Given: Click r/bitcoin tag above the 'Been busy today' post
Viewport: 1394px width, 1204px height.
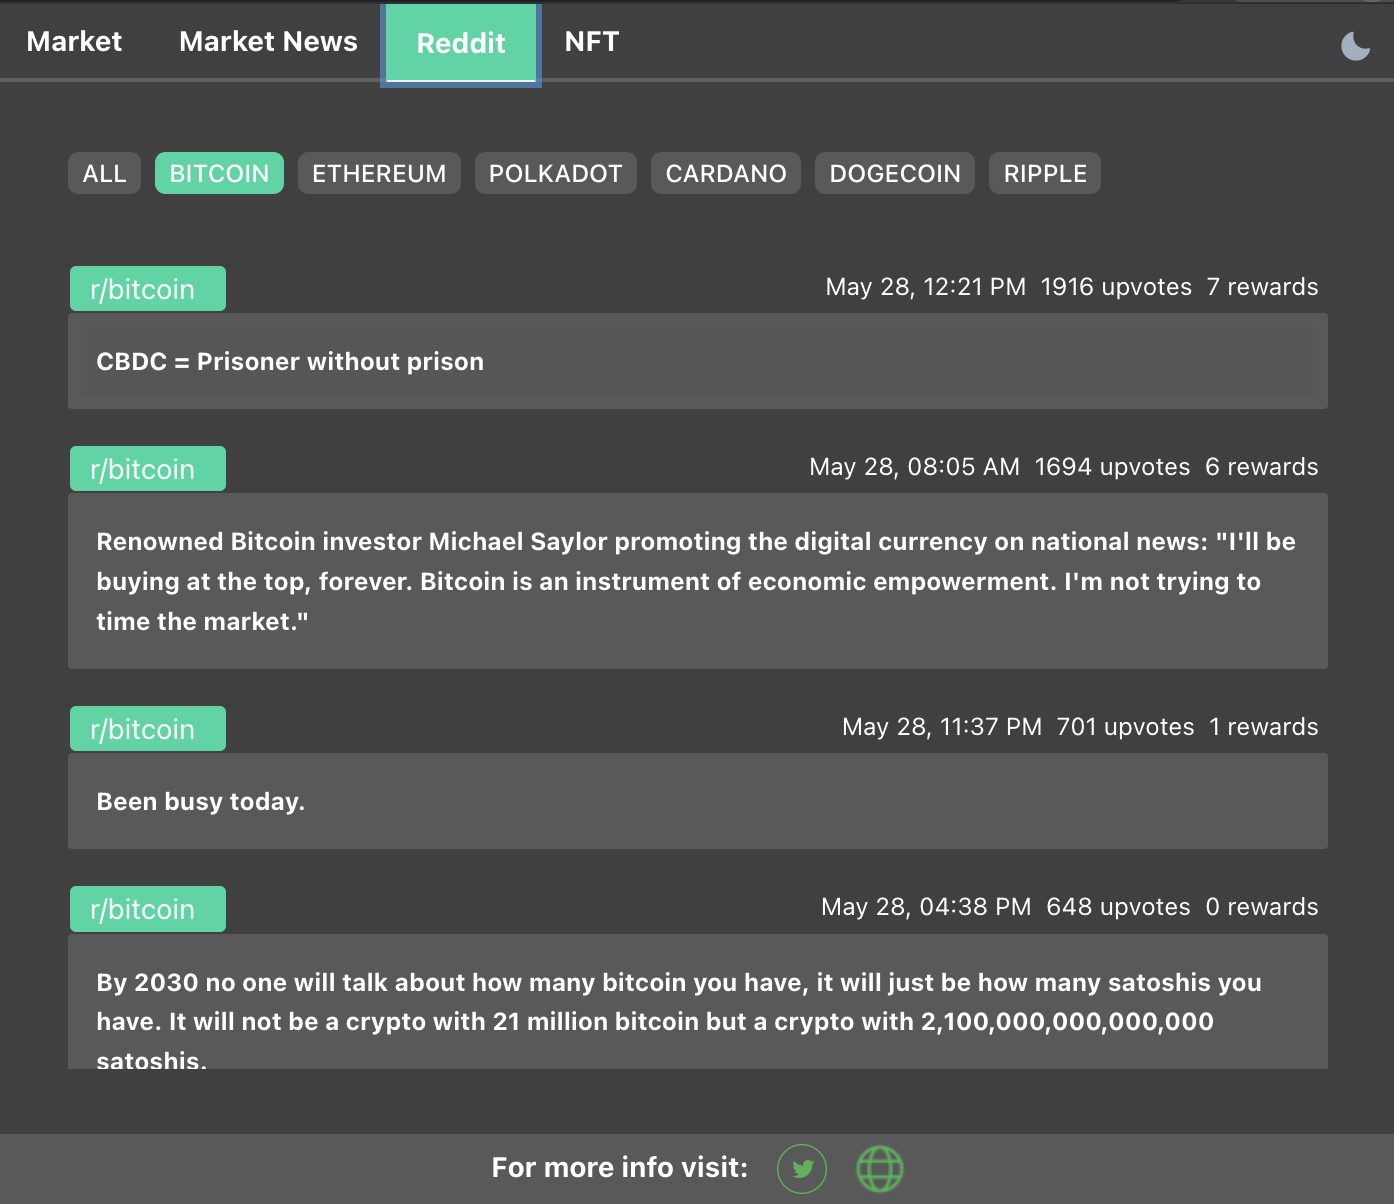Looking at the screenshot, I should [148, 729].
